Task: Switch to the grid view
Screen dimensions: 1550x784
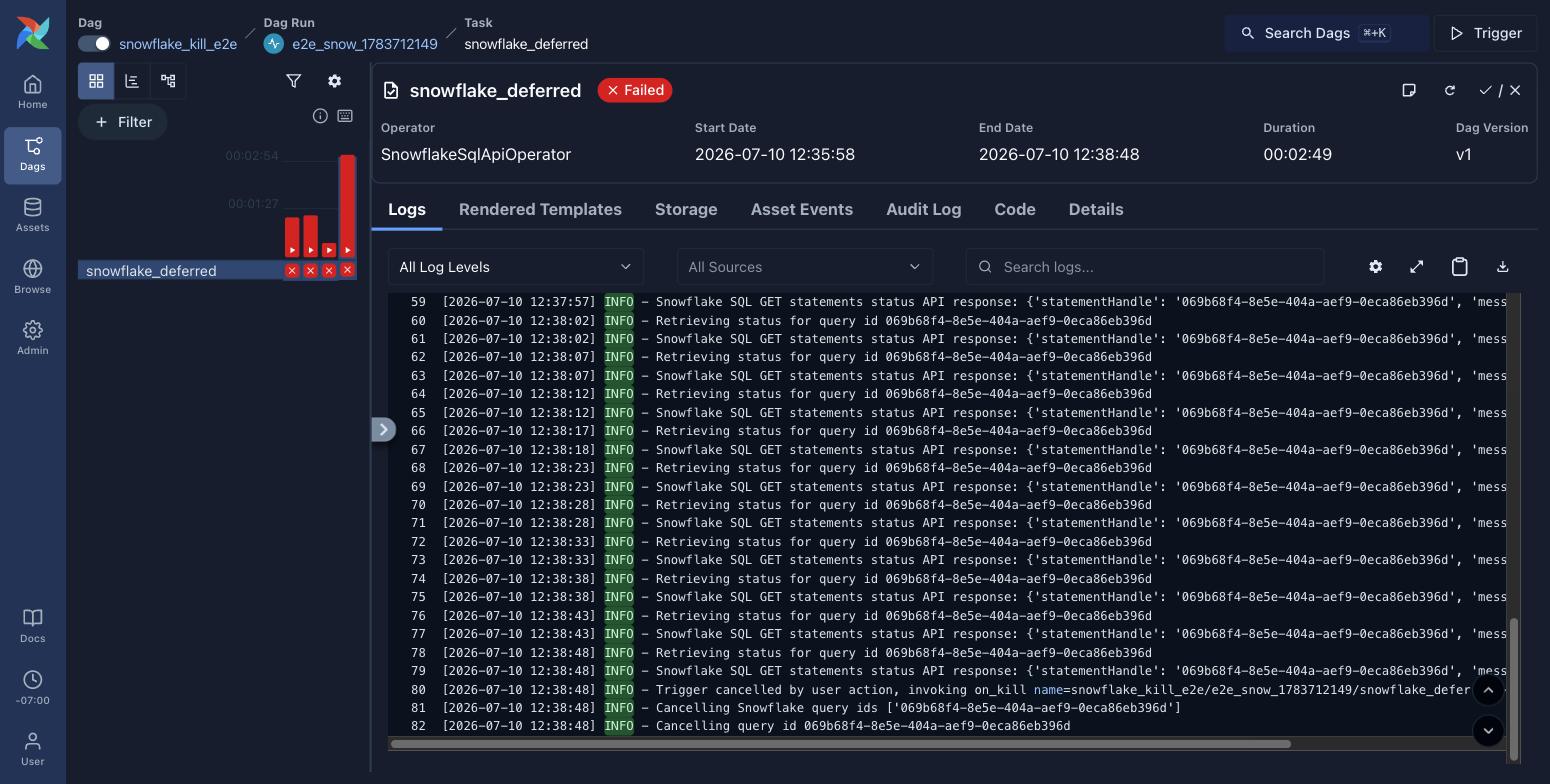Action: click(96, 81)
